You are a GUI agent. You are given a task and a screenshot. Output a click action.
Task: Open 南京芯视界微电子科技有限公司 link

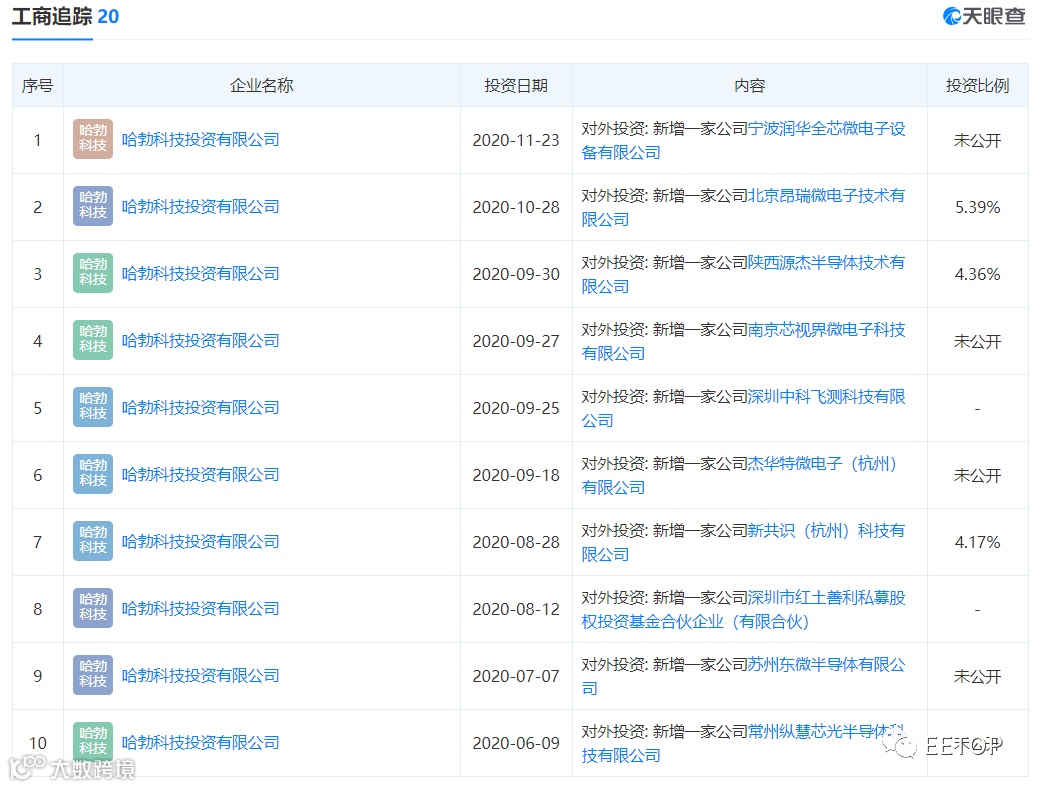(x=827, y=329)
